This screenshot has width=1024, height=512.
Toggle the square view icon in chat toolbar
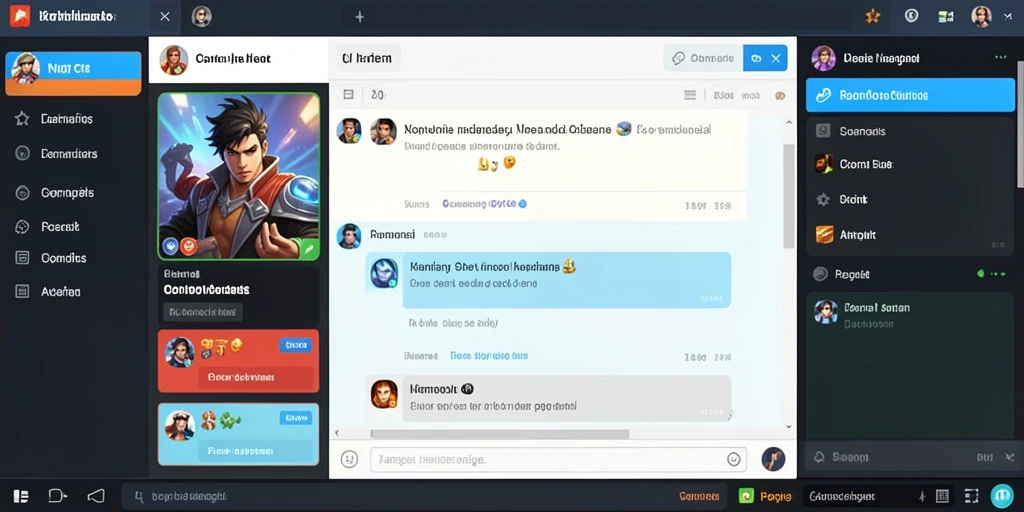click(349, 95)
